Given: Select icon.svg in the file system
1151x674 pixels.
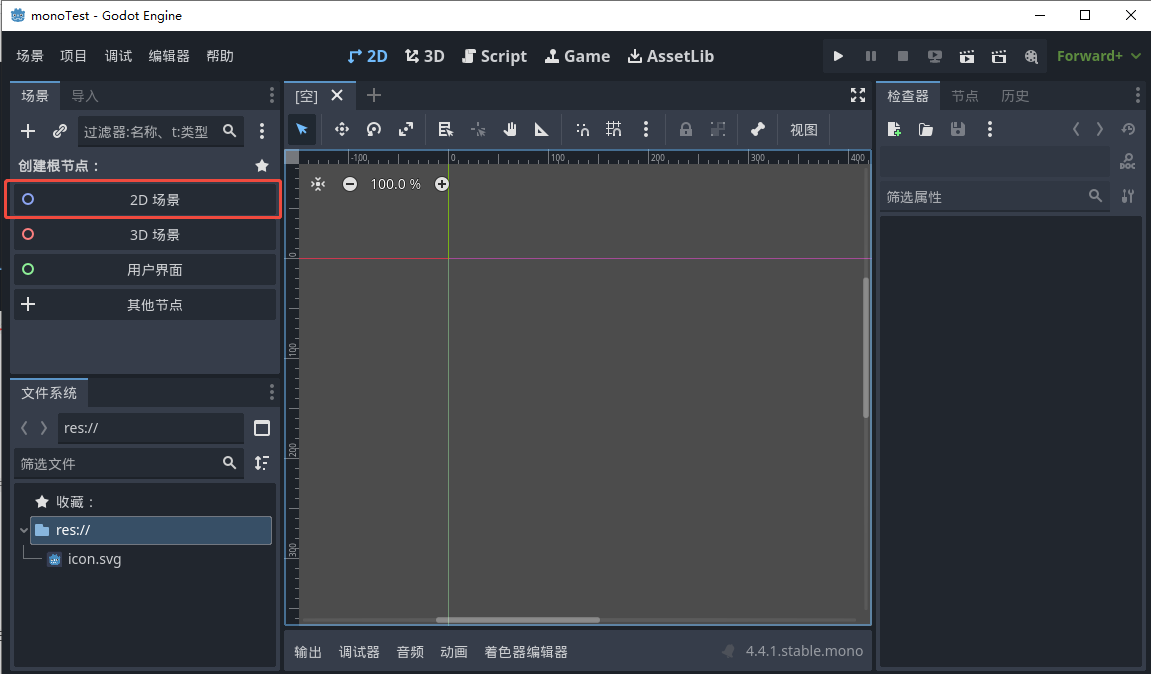Looking at the screenshot, I should coord(94,559).
